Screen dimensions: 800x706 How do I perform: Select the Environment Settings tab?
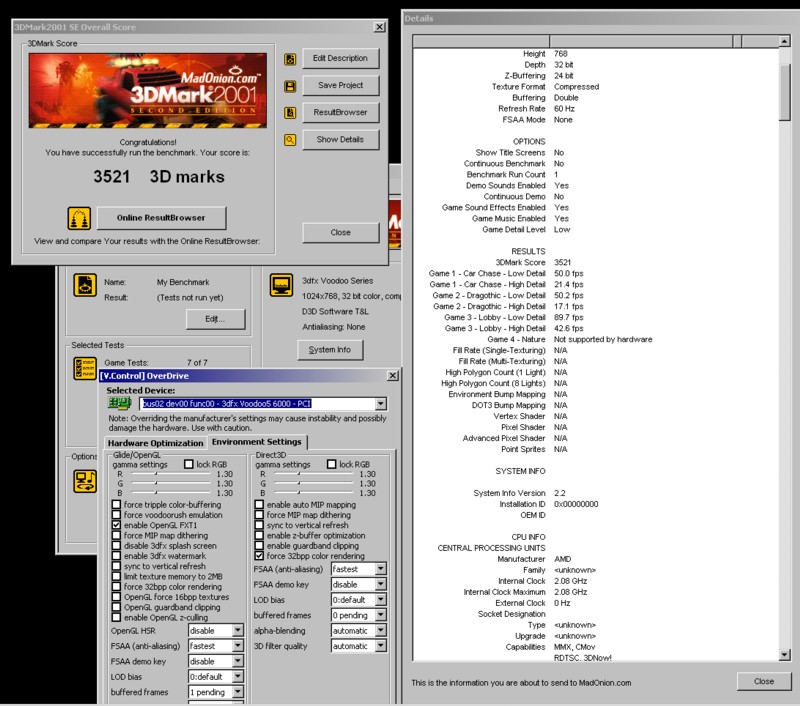[x=257, y=442]
